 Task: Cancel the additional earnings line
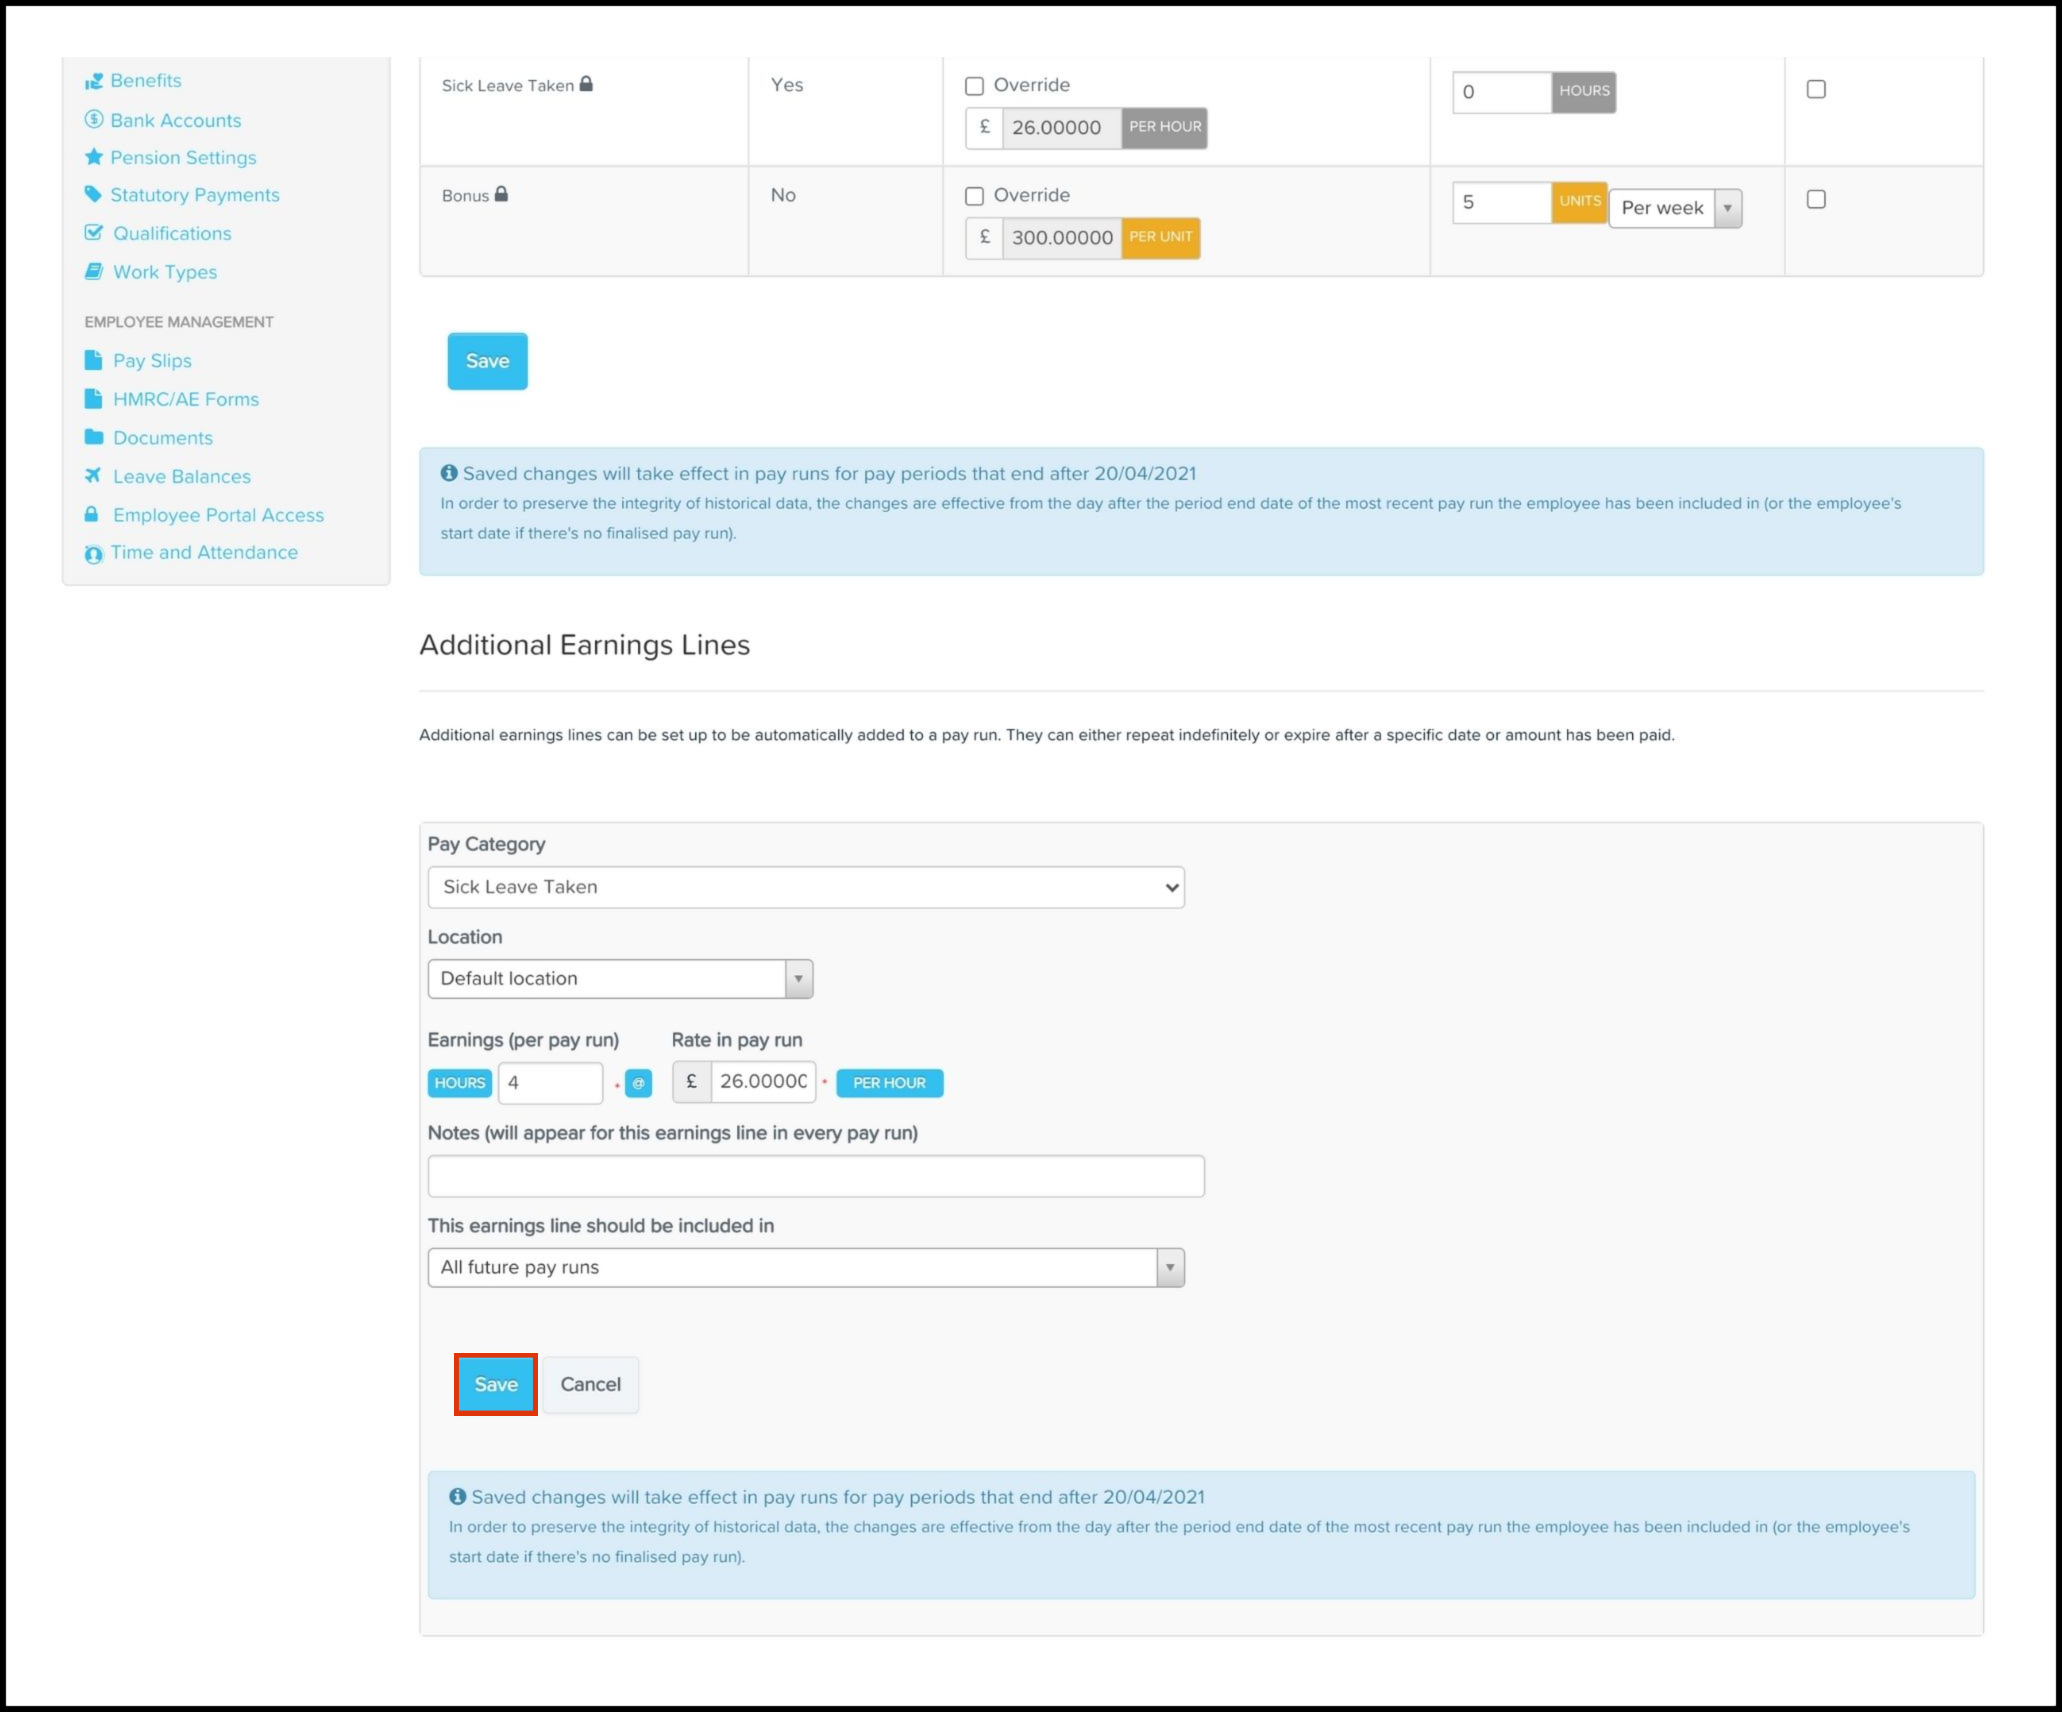(590, 1385)
